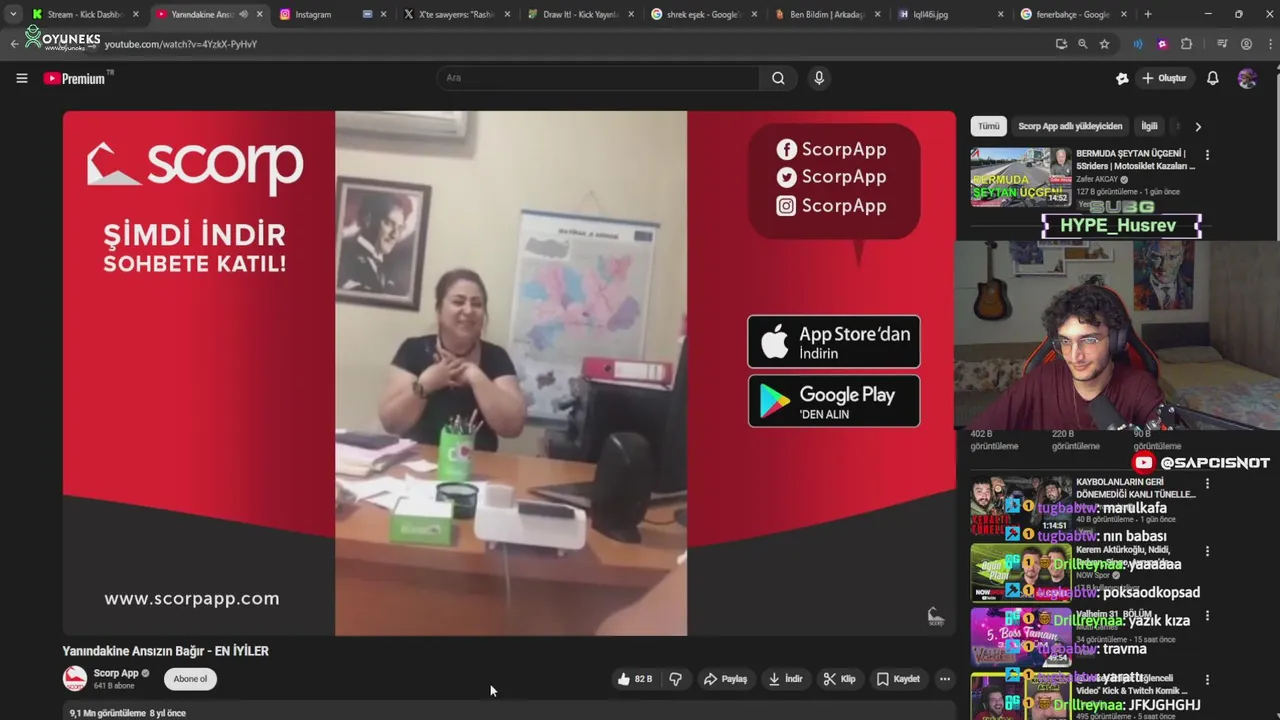Click install/cast icon in address bar
This screenshot has width=1280, height=720.
coord(1061,44)
